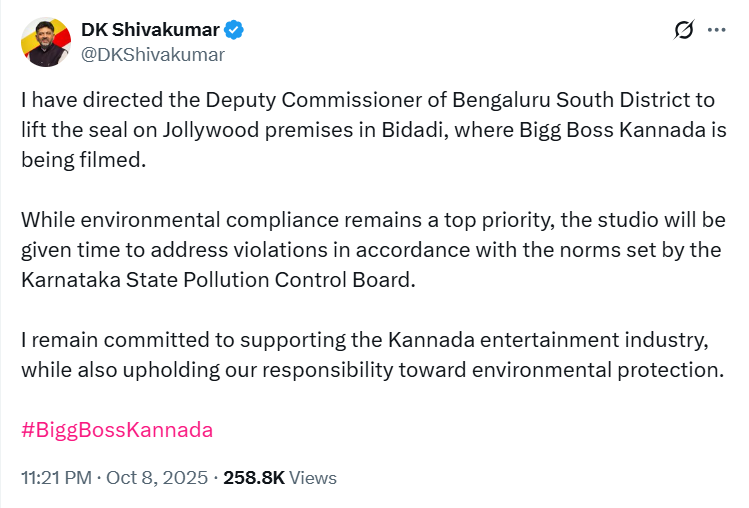Viewport: 749px width, 508px height.
Task: Open the #BiggBossKannada hashtag
Action: coord(117,431)
